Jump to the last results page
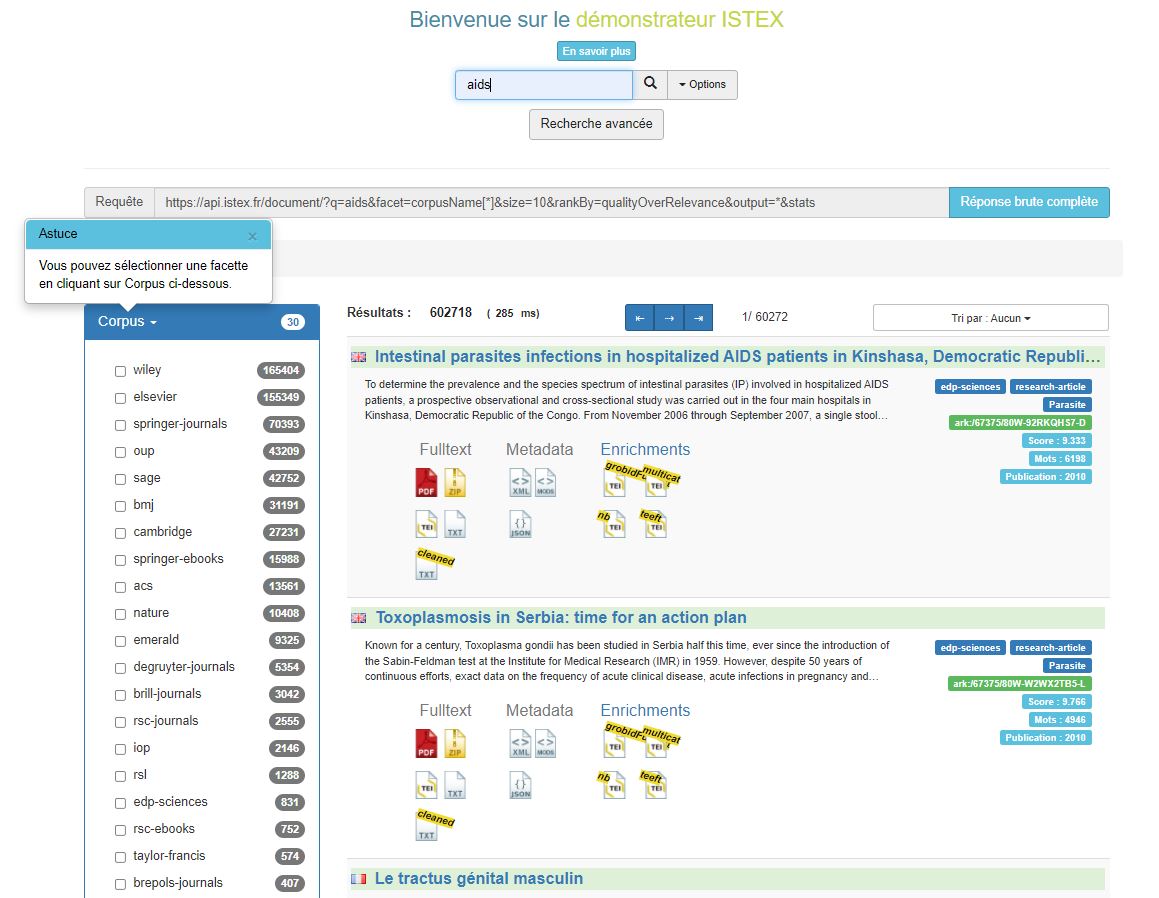 pos(699,318)
